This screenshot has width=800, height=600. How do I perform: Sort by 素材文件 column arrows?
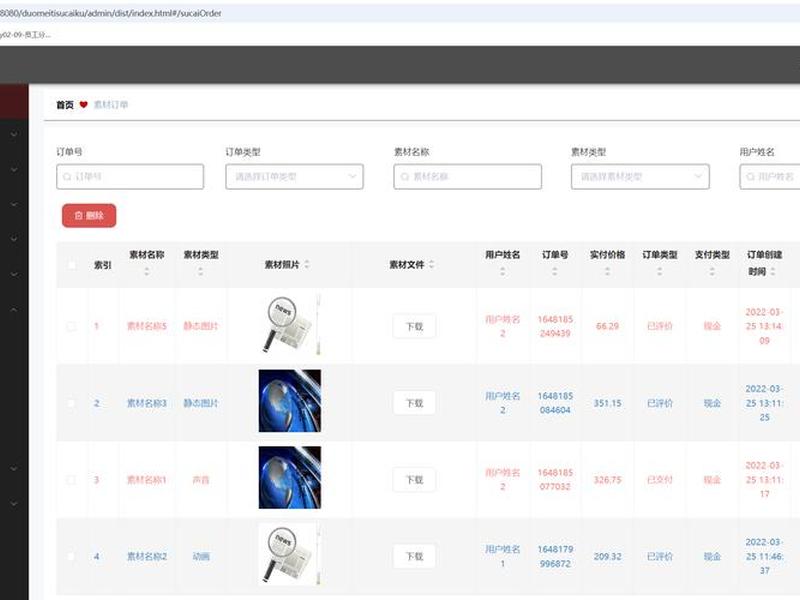(432, 264)
